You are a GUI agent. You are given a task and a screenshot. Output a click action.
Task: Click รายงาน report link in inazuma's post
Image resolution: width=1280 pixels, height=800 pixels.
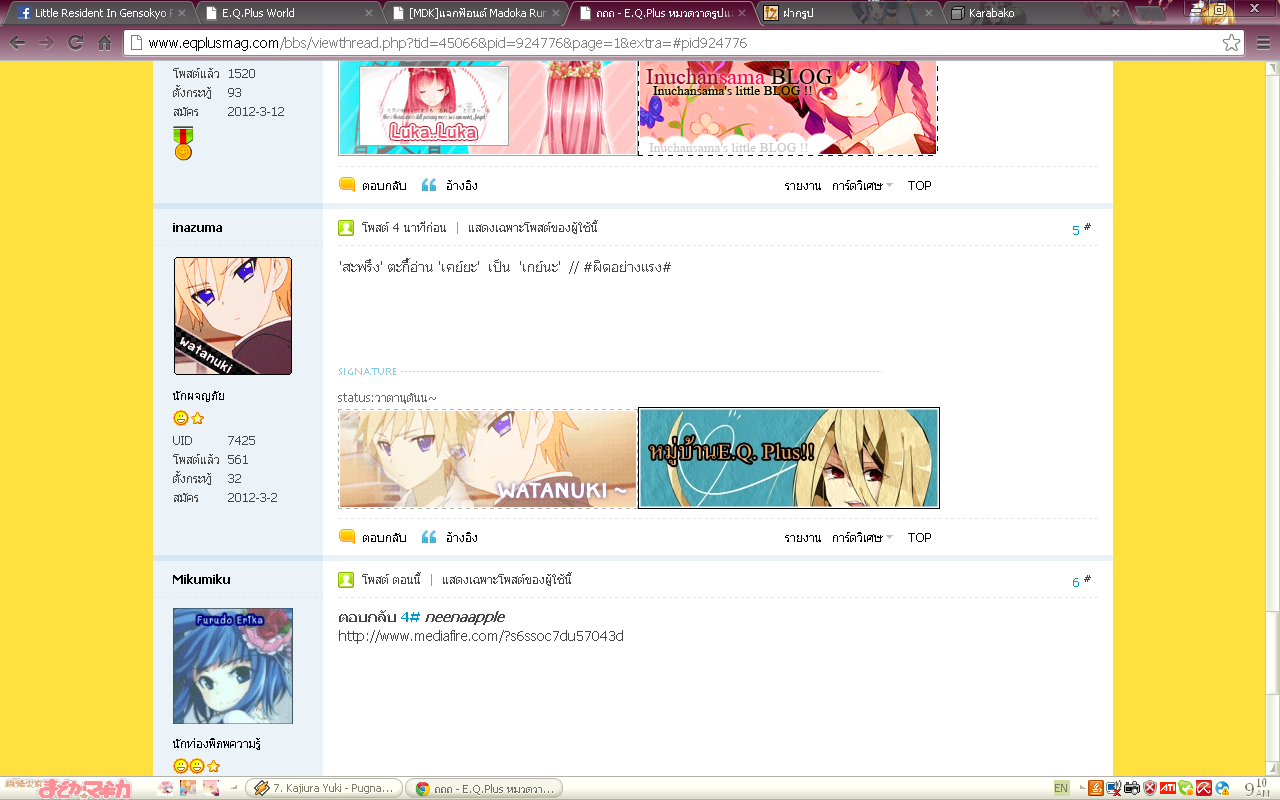[802, 538]
